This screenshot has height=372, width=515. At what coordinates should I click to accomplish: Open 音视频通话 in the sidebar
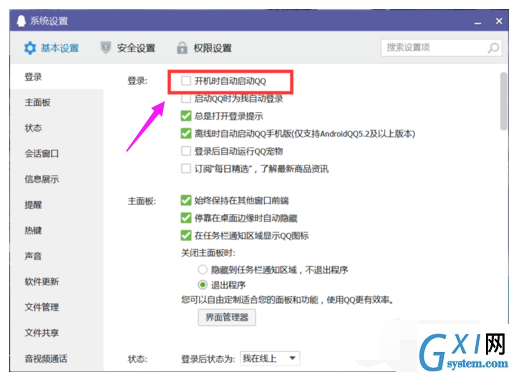pos(46,359)
